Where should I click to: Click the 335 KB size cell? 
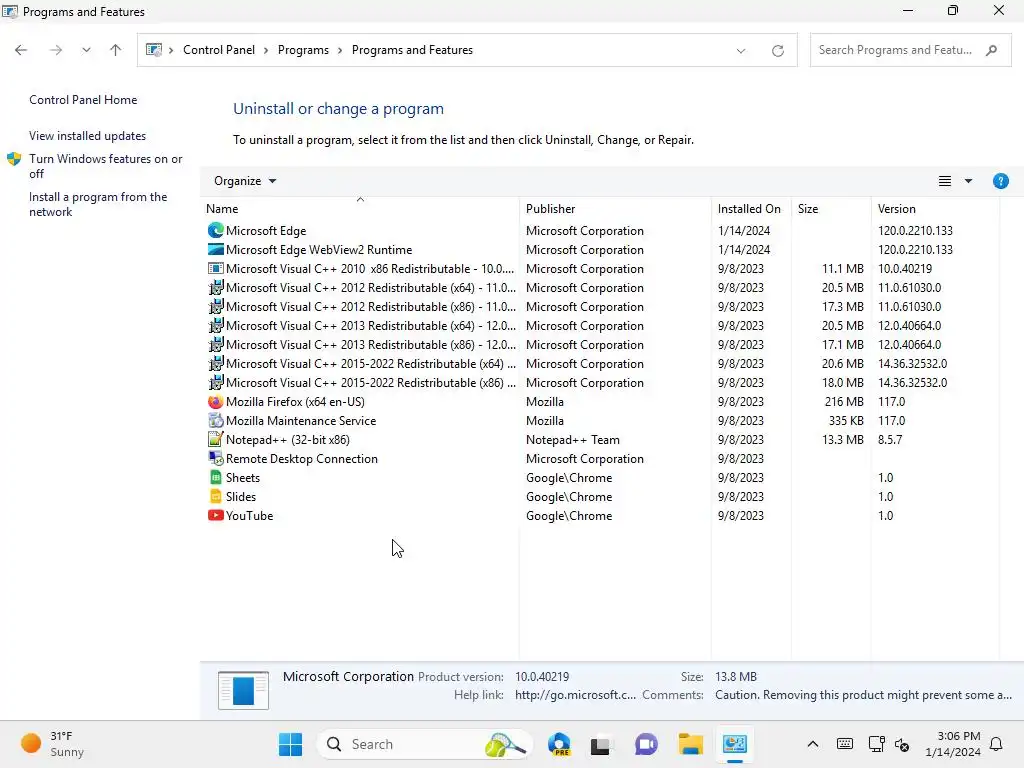(846, 421)
